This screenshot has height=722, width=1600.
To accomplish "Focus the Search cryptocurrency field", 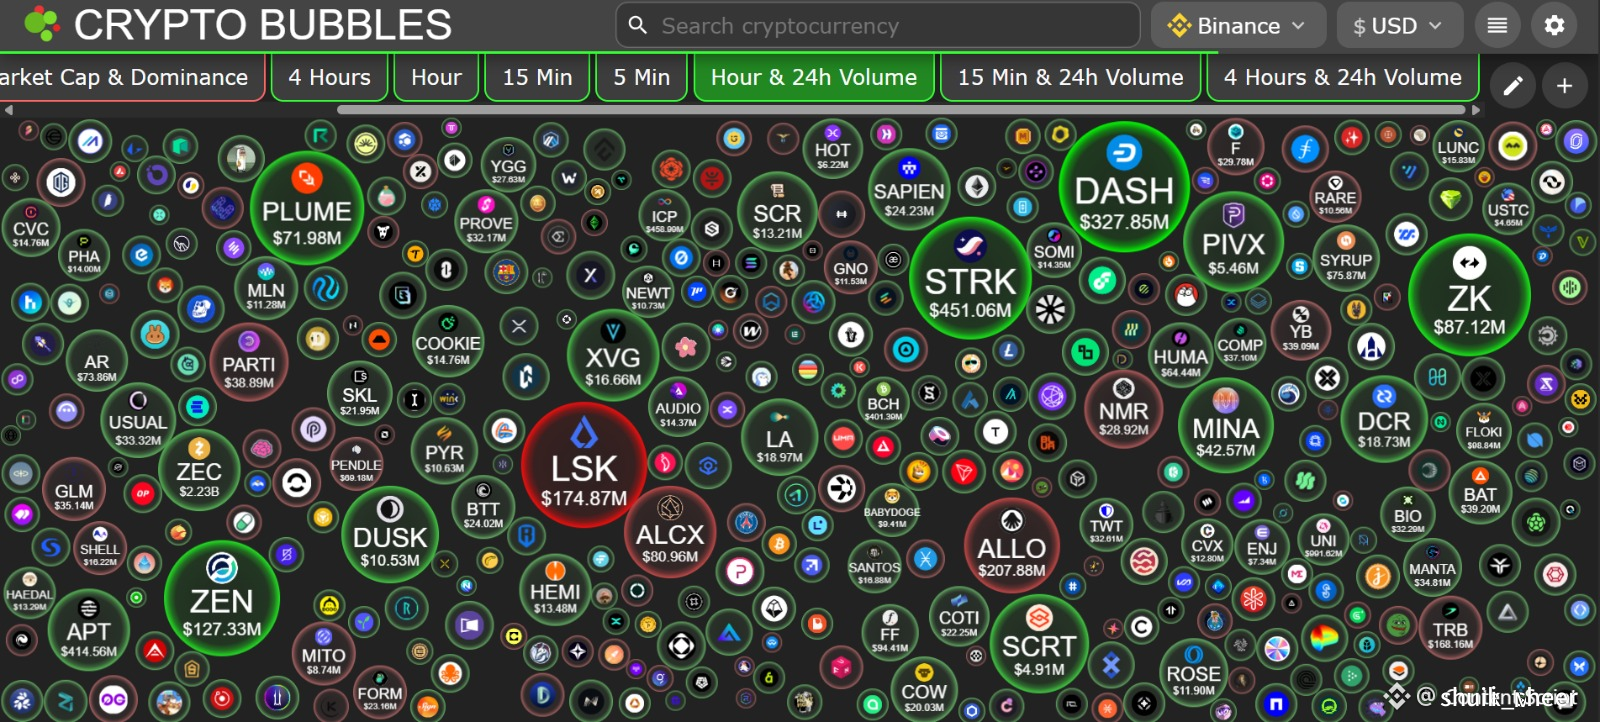I will (x=878, y=25).
